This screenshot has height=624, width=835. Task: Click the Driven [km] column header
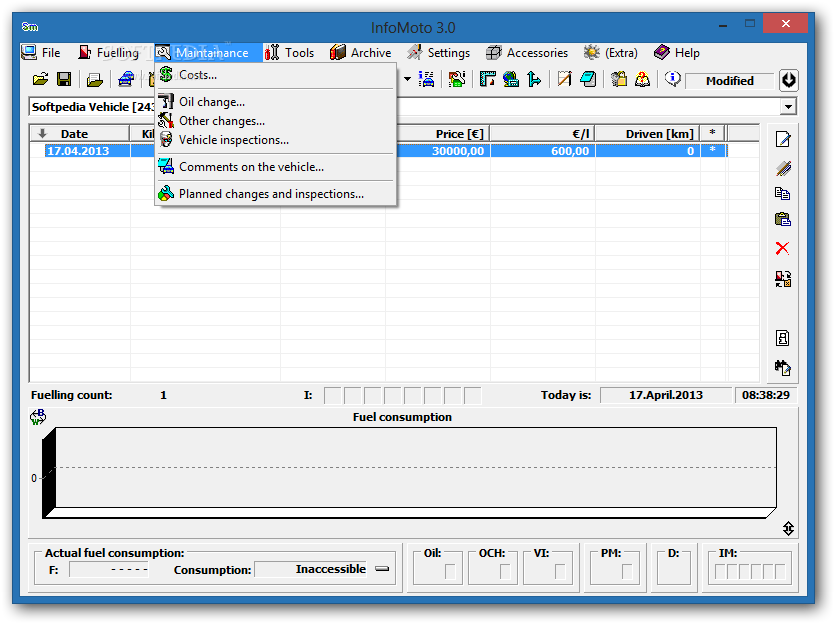tap(648, 134)
